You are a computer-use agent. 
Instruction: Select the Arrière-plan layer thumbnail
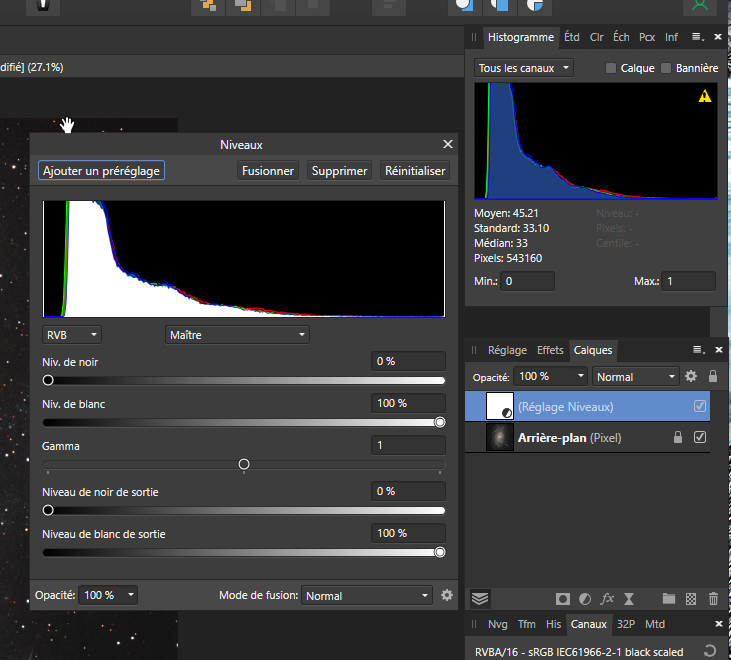point(500,437)
